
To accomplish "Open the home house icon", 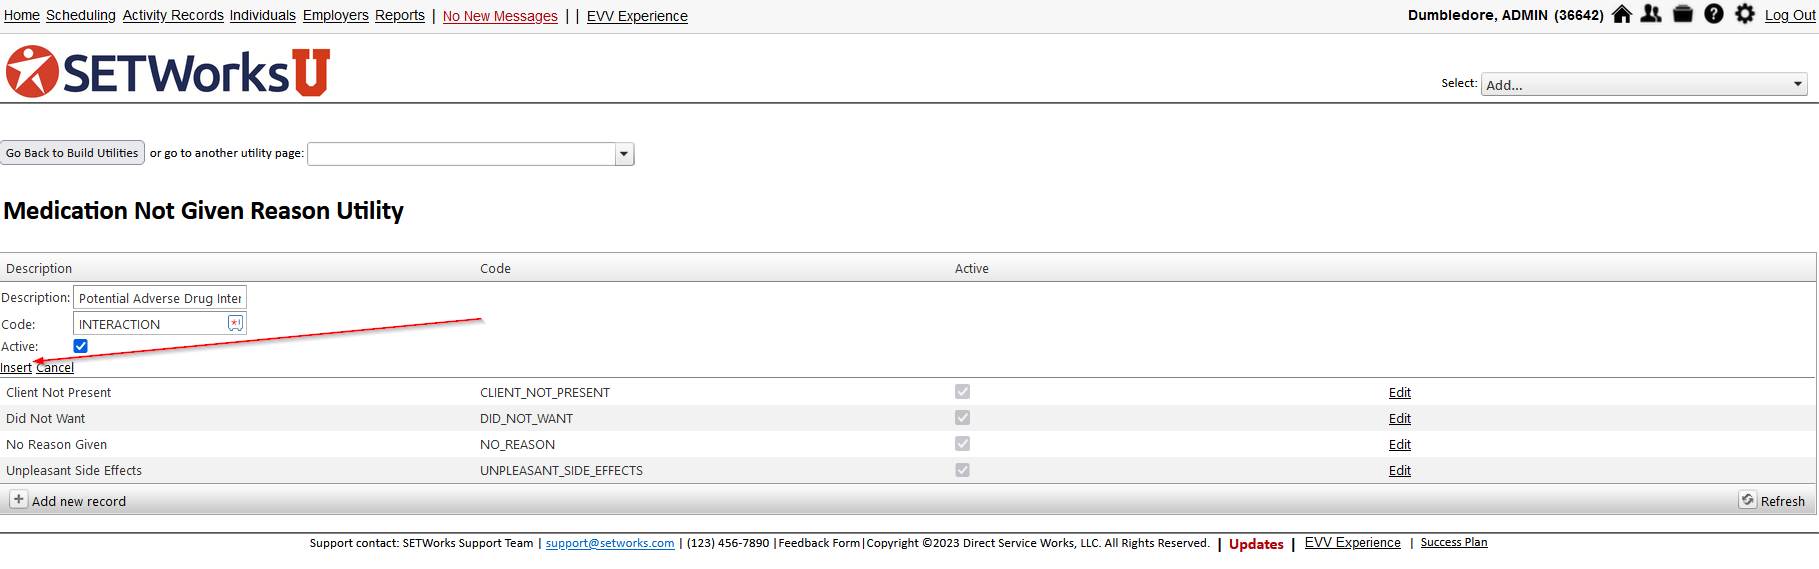I will 1622,14.
